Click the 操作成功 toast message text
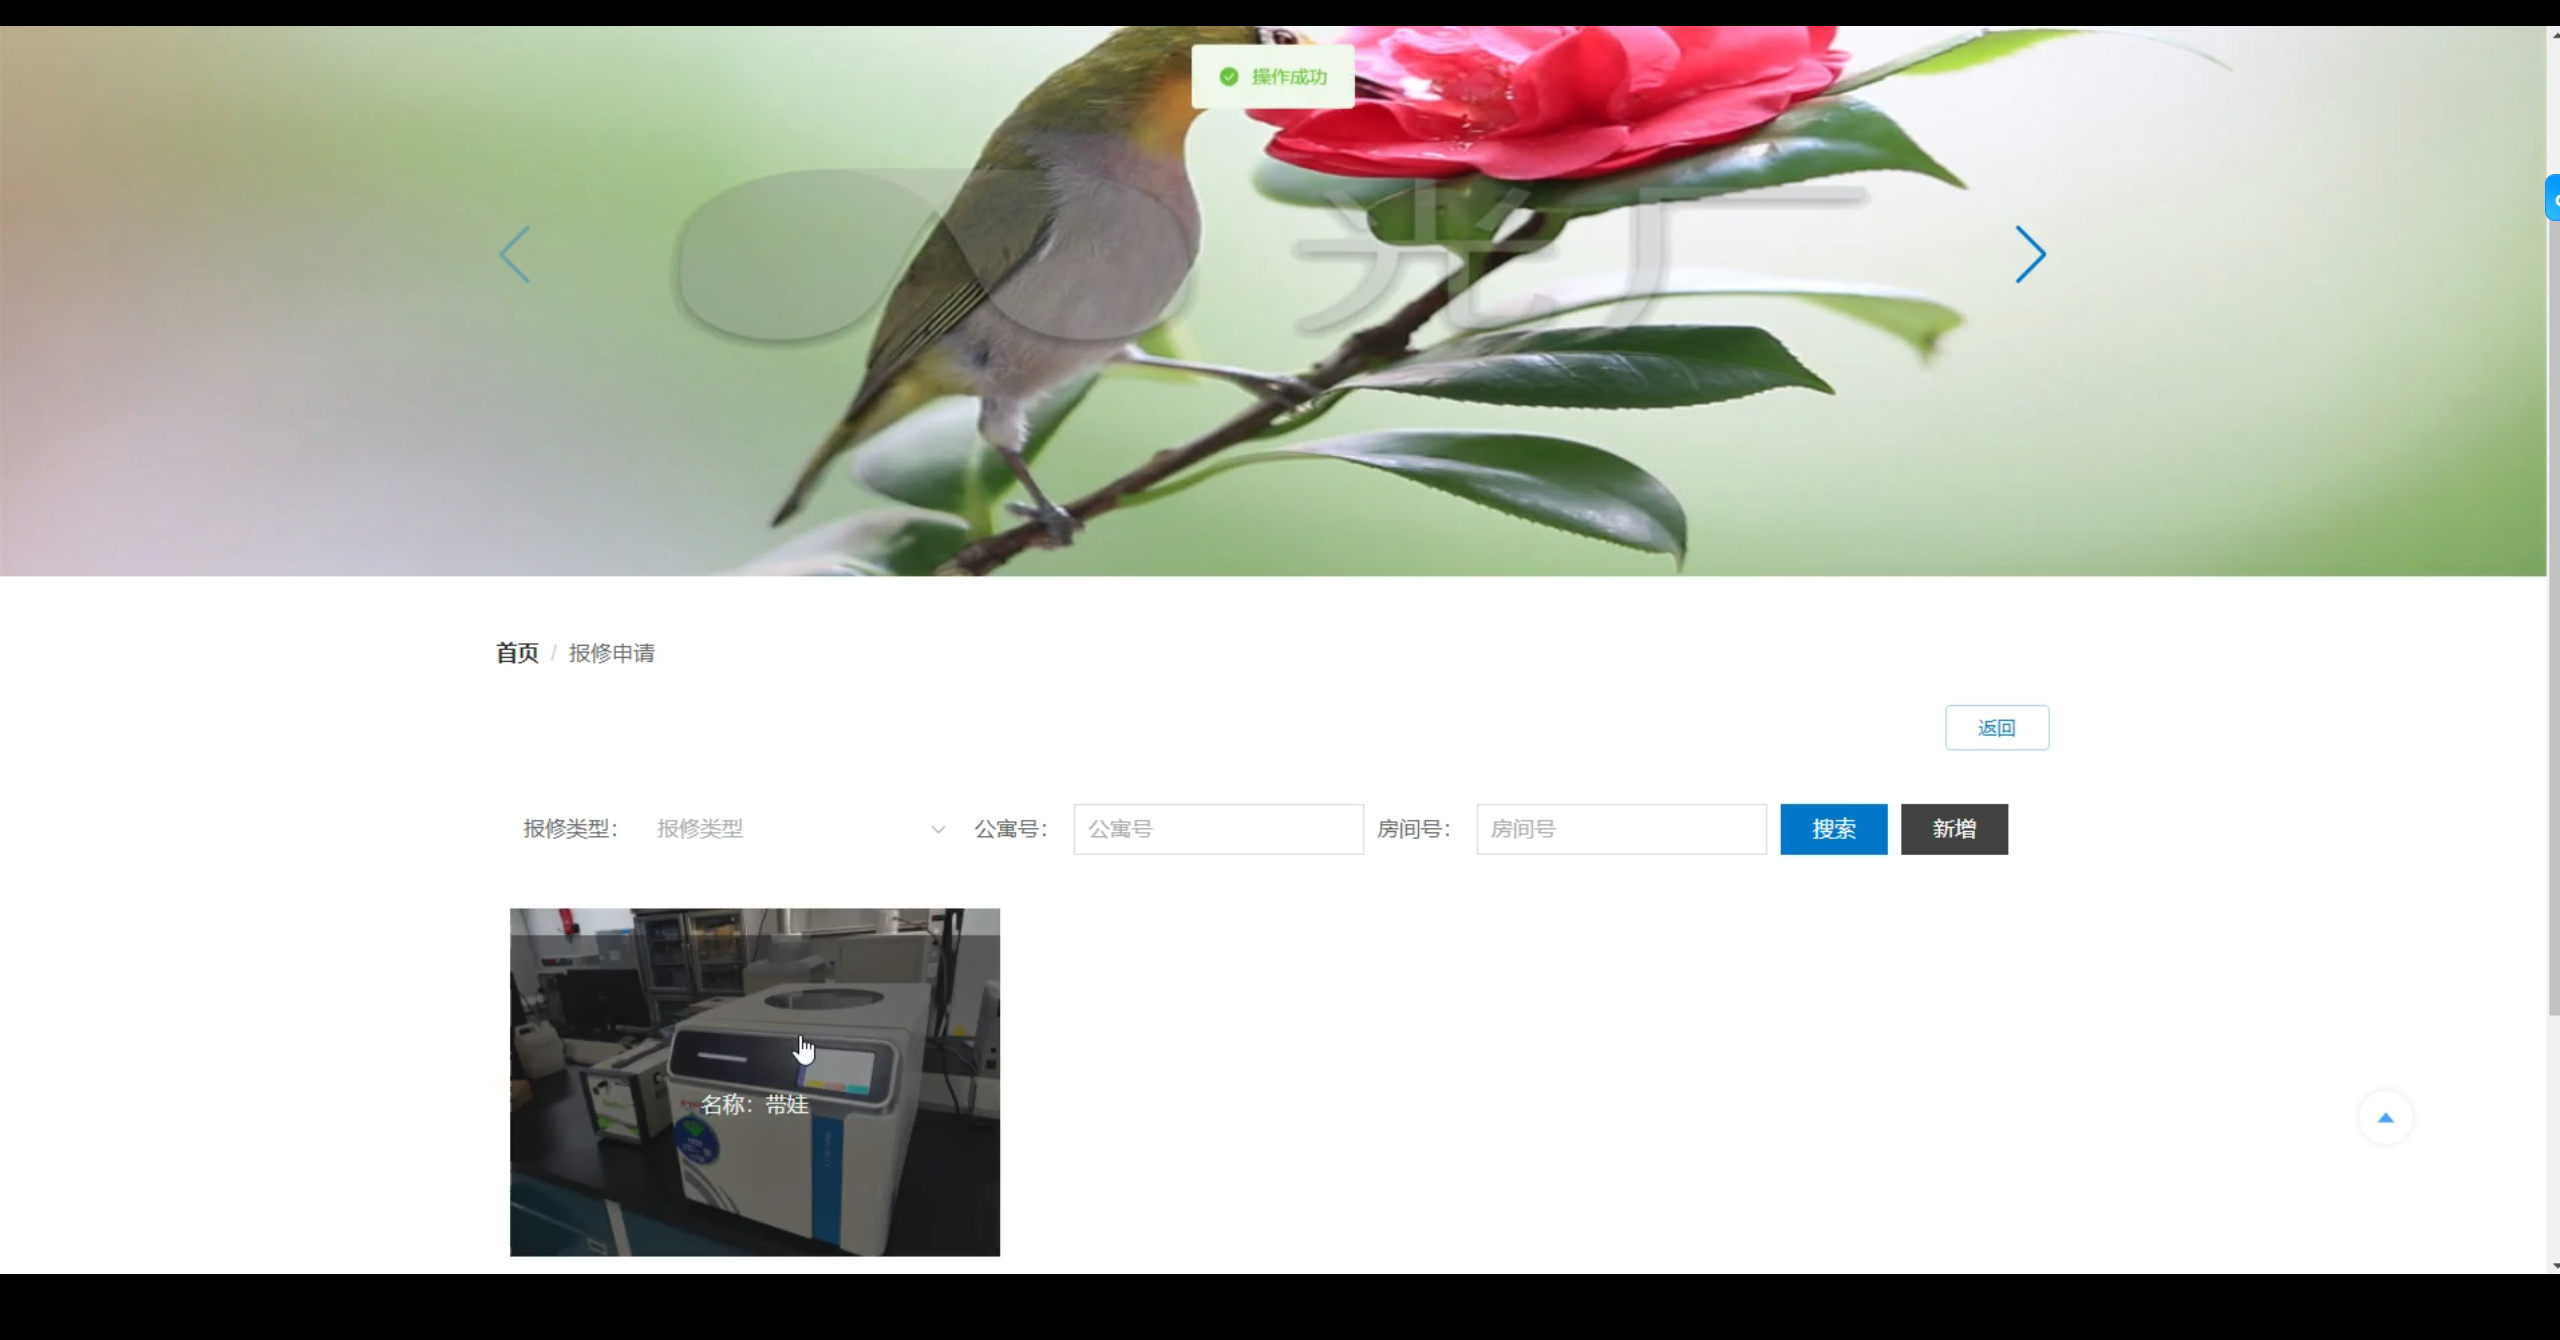2560x1340 pixels. coord(1289,77)
